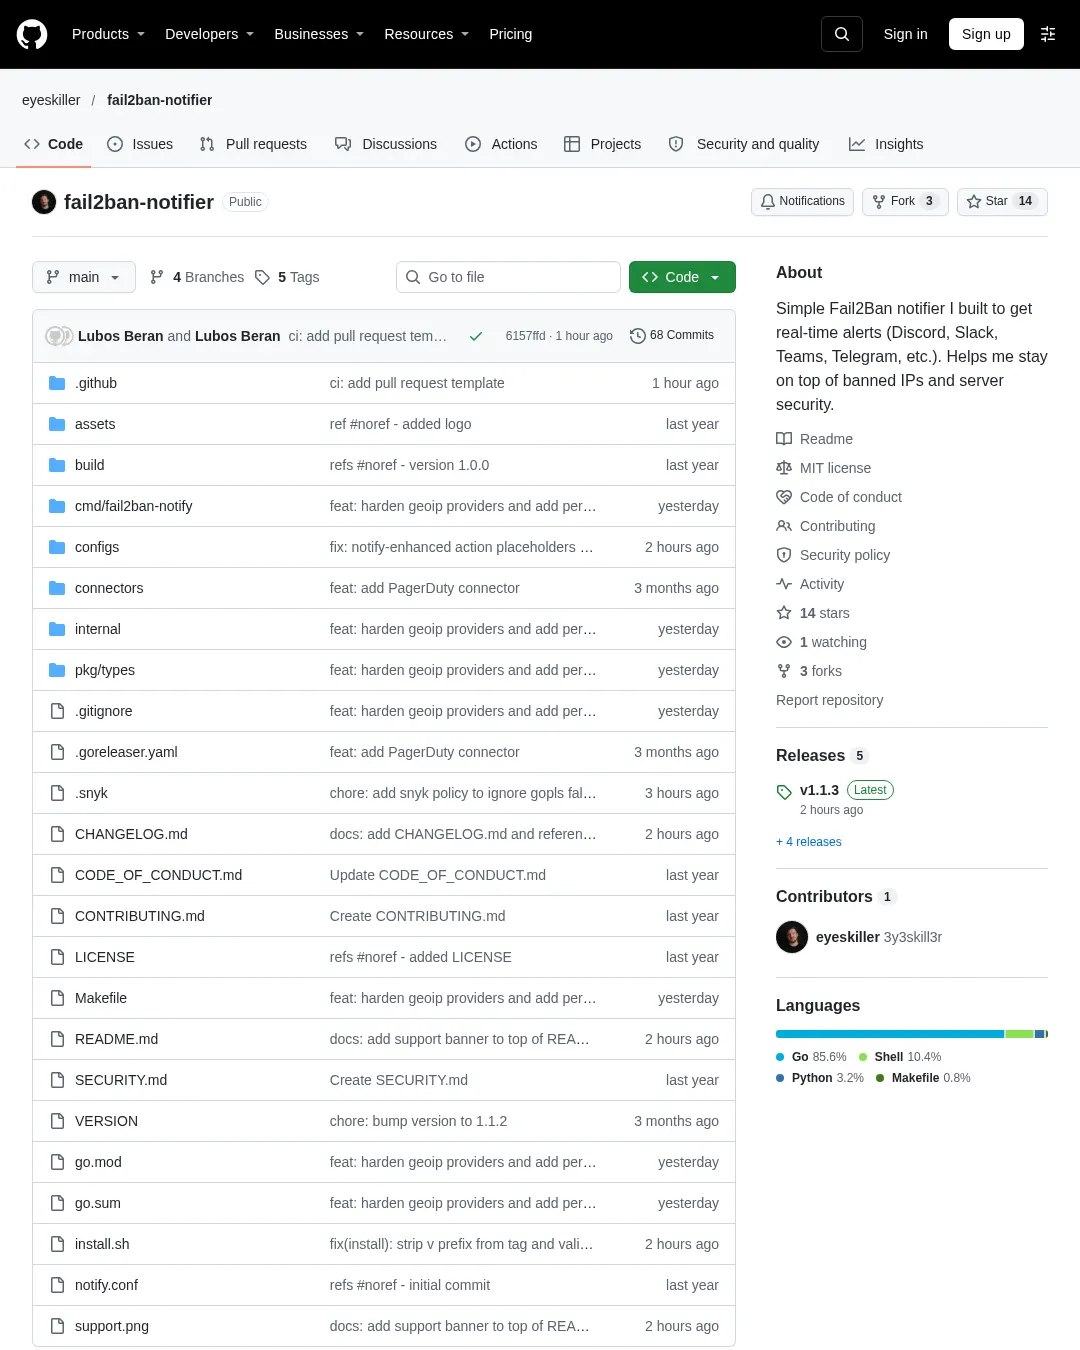Image resolution: width=1080 pixels, height=1350 pixels.
Task: Click the Shell language green dot
Action: pos(863,1057)
